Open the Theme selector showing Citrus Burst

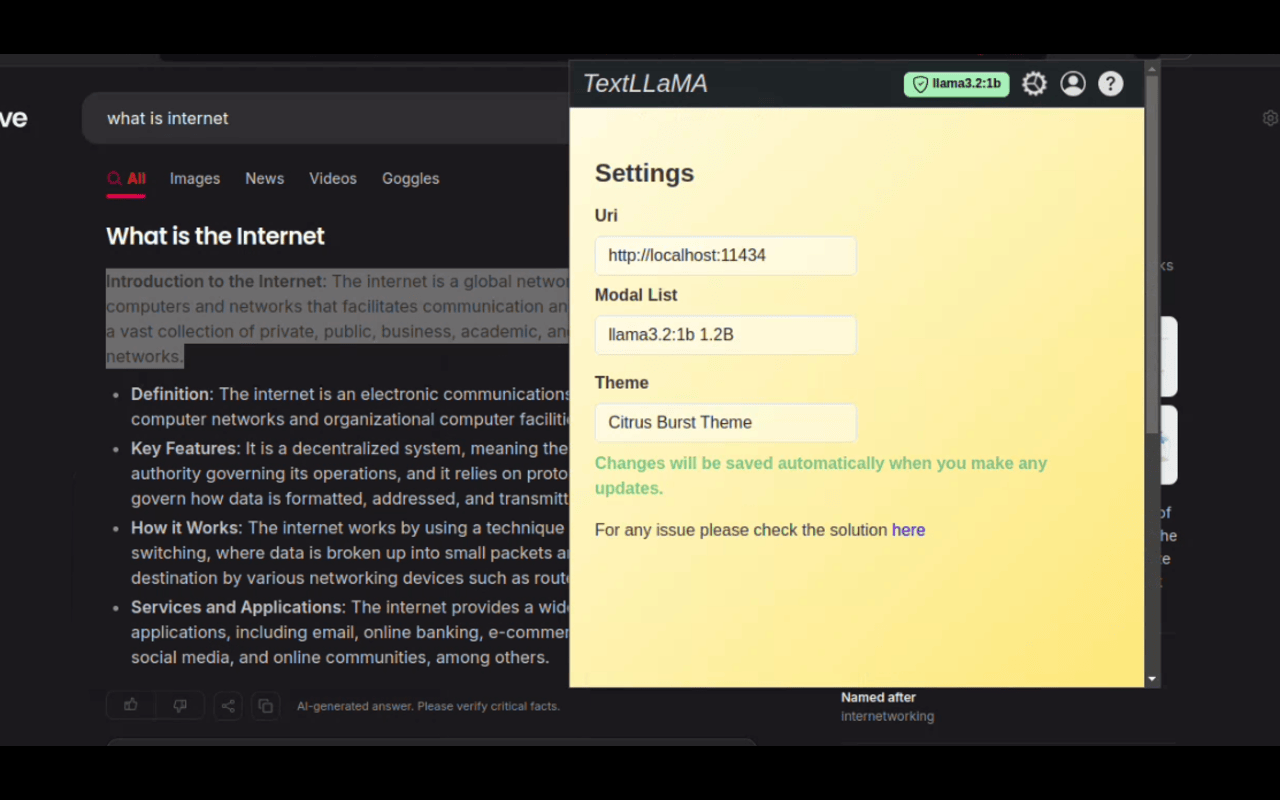[x=725, y=422]
